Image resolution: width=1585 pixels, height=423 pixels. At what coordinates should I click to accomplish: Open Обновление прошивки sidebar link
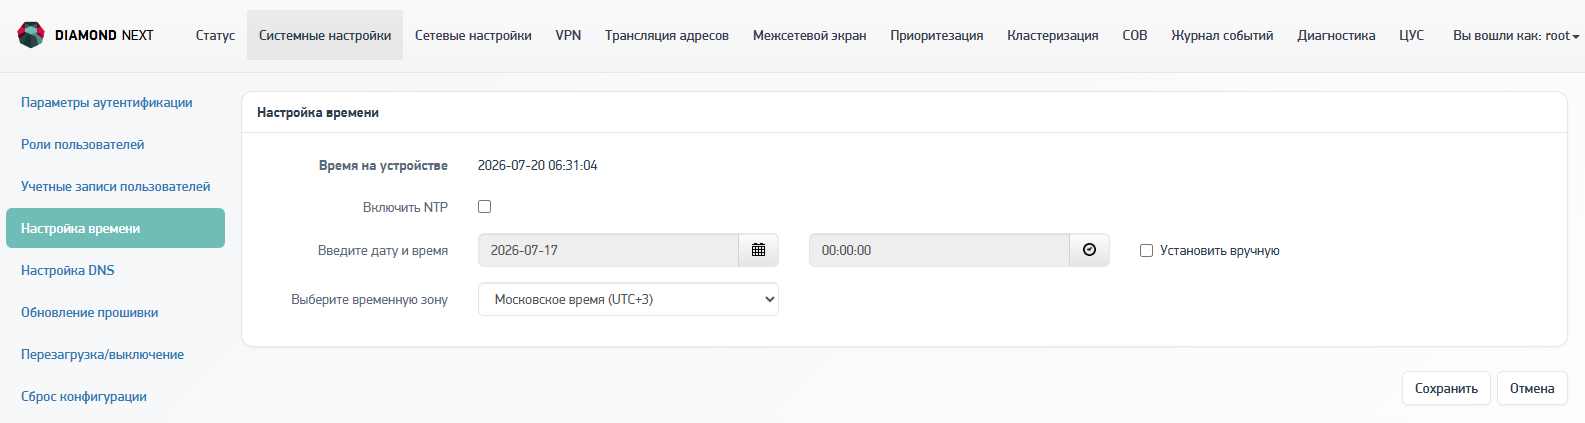tap(90, 312)
